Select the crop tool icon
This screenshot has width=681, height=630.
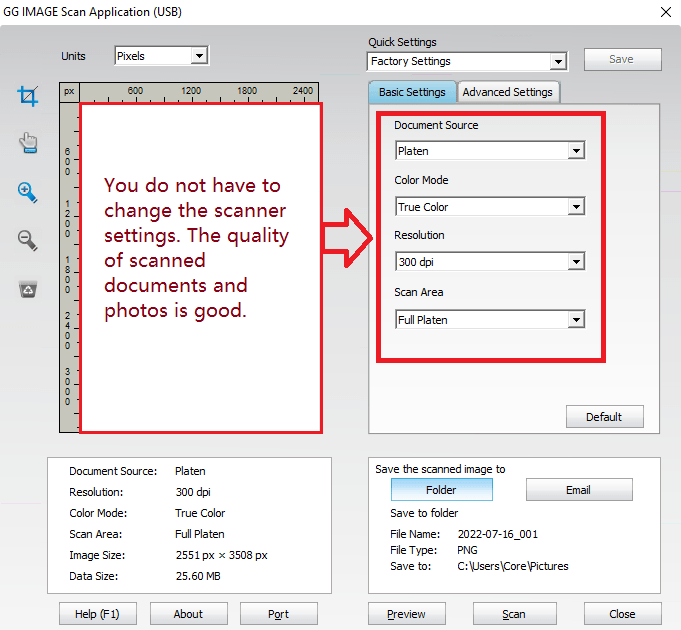(x=28, y=96)
